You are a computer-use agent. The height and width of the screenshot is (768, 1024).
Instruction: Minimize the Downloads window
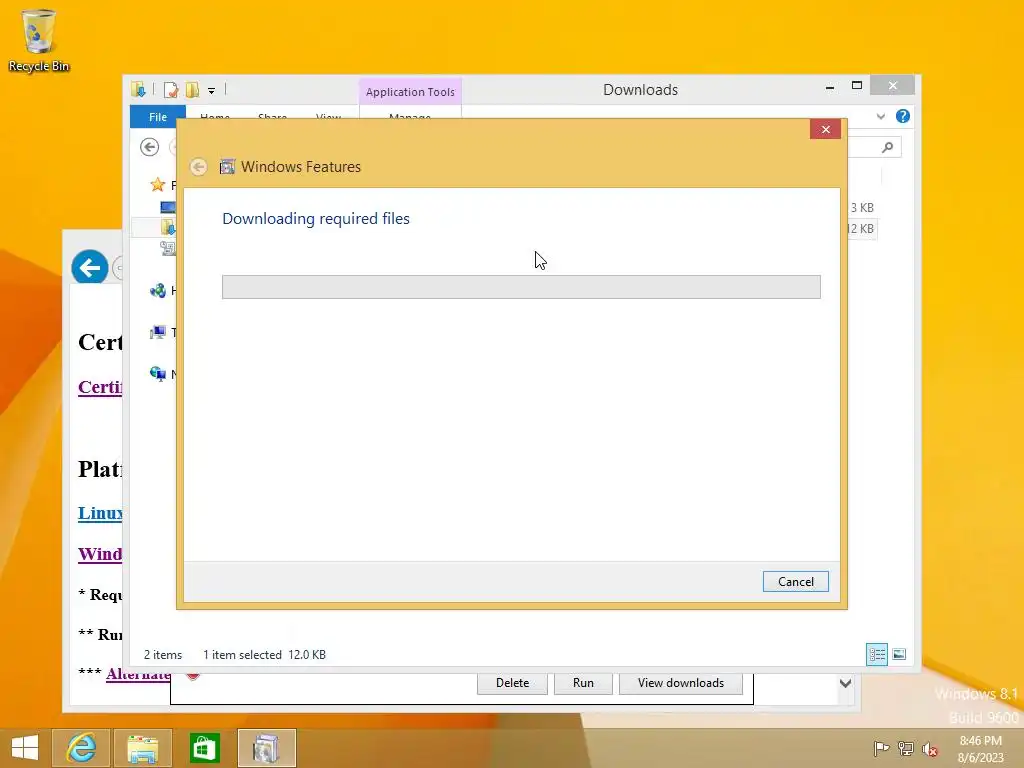pos(829,87)
